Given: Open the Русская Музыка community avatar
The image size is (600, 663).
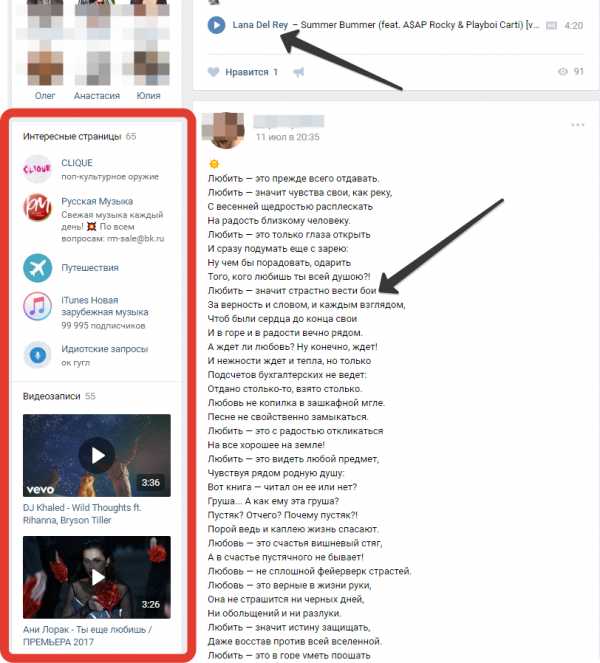Looking at the screenshot, I should (x=37, y=207).
